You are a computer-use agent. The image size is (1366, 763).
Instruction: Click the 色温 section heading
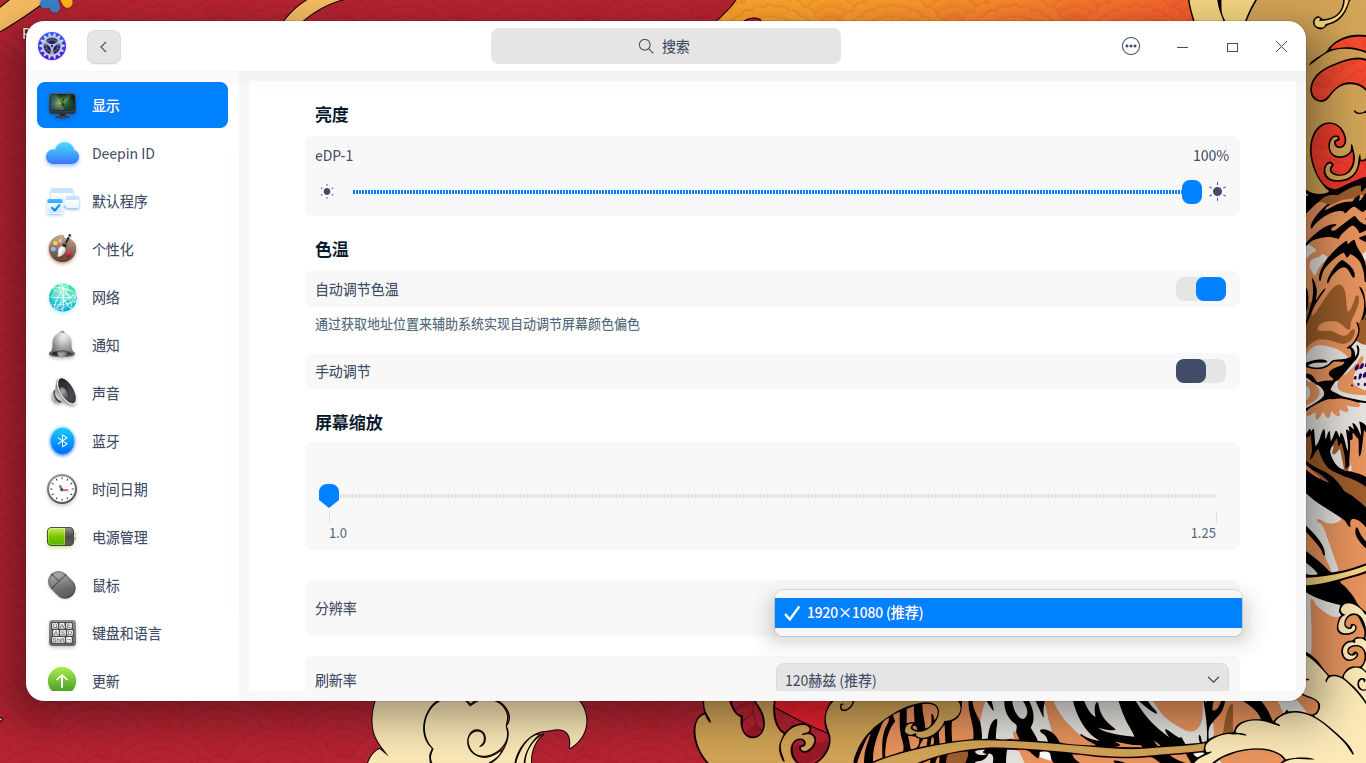[x=332, y=249]
